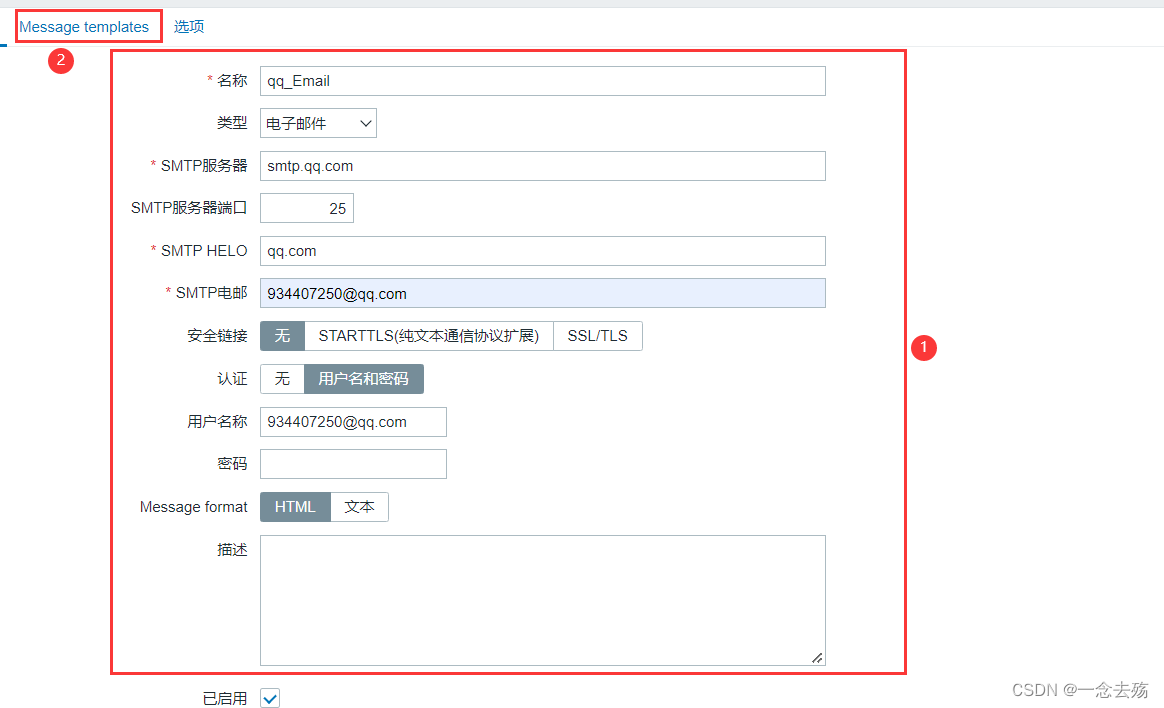Click the SMTP HELO field with qq.com
The height and width of the screenshot is (708, 1164).
[x=543, y=251]
